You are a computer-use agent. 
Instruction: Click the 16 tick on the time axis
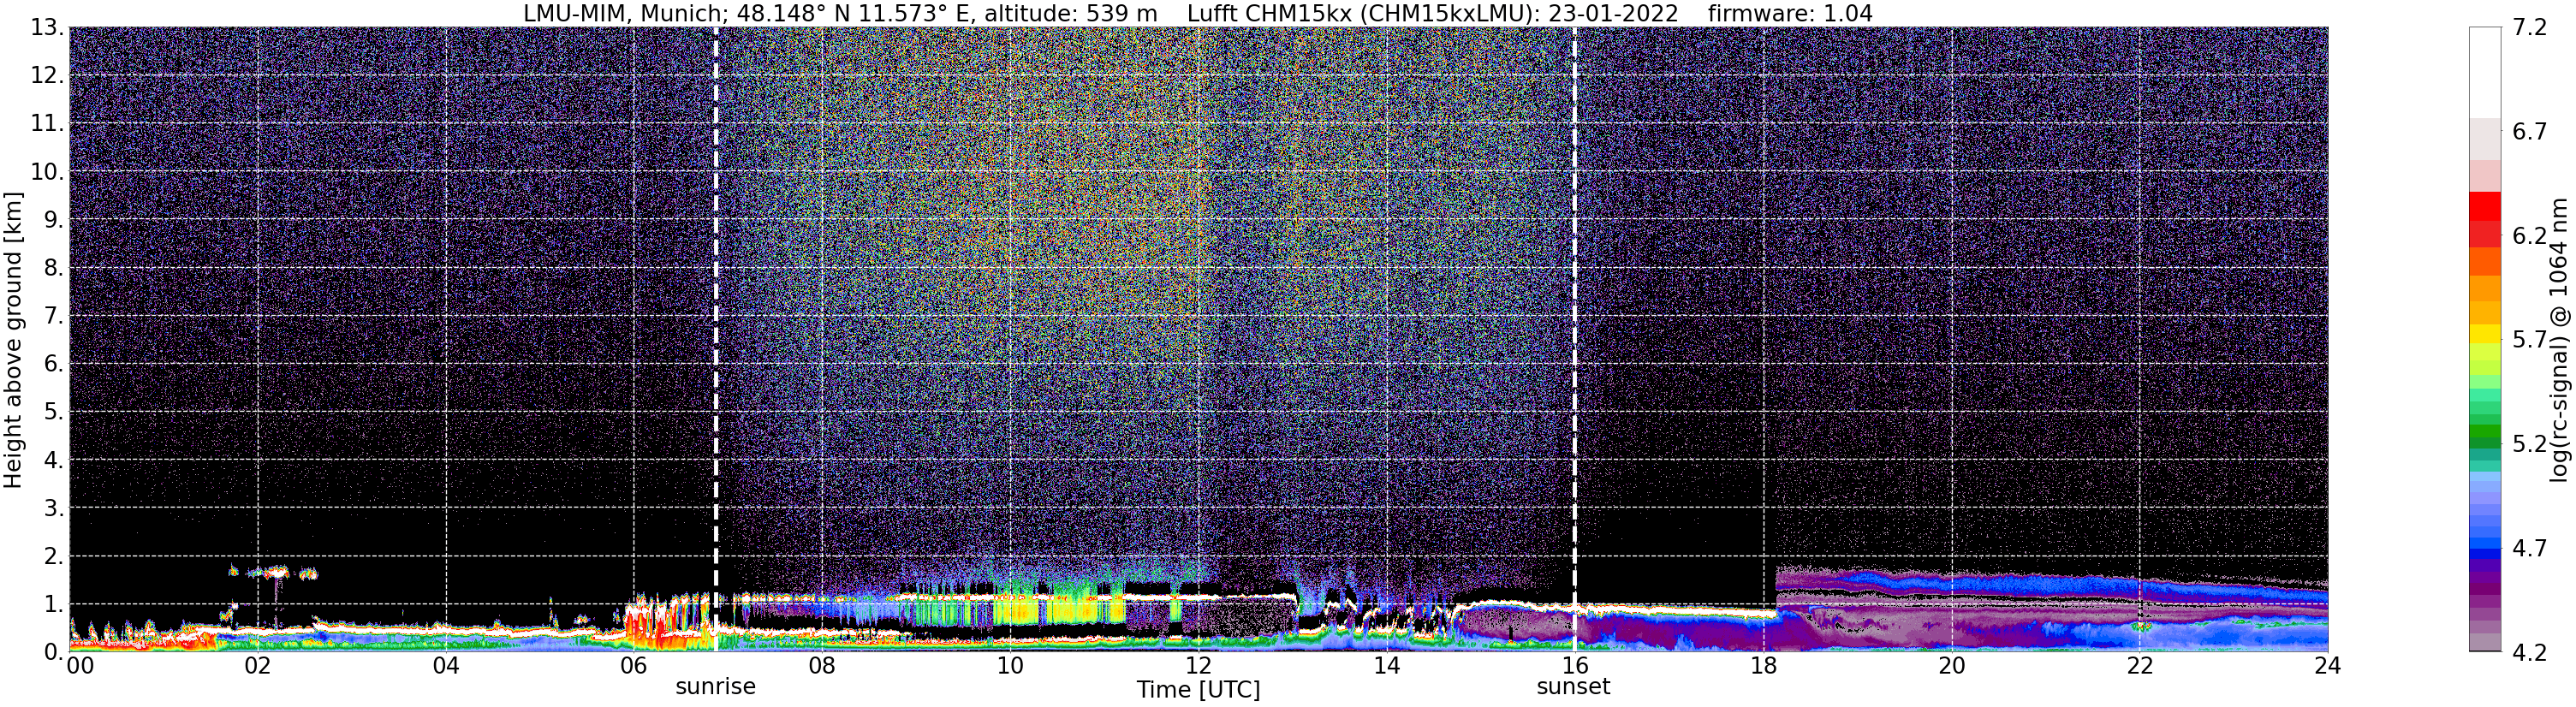[1574, 666]
